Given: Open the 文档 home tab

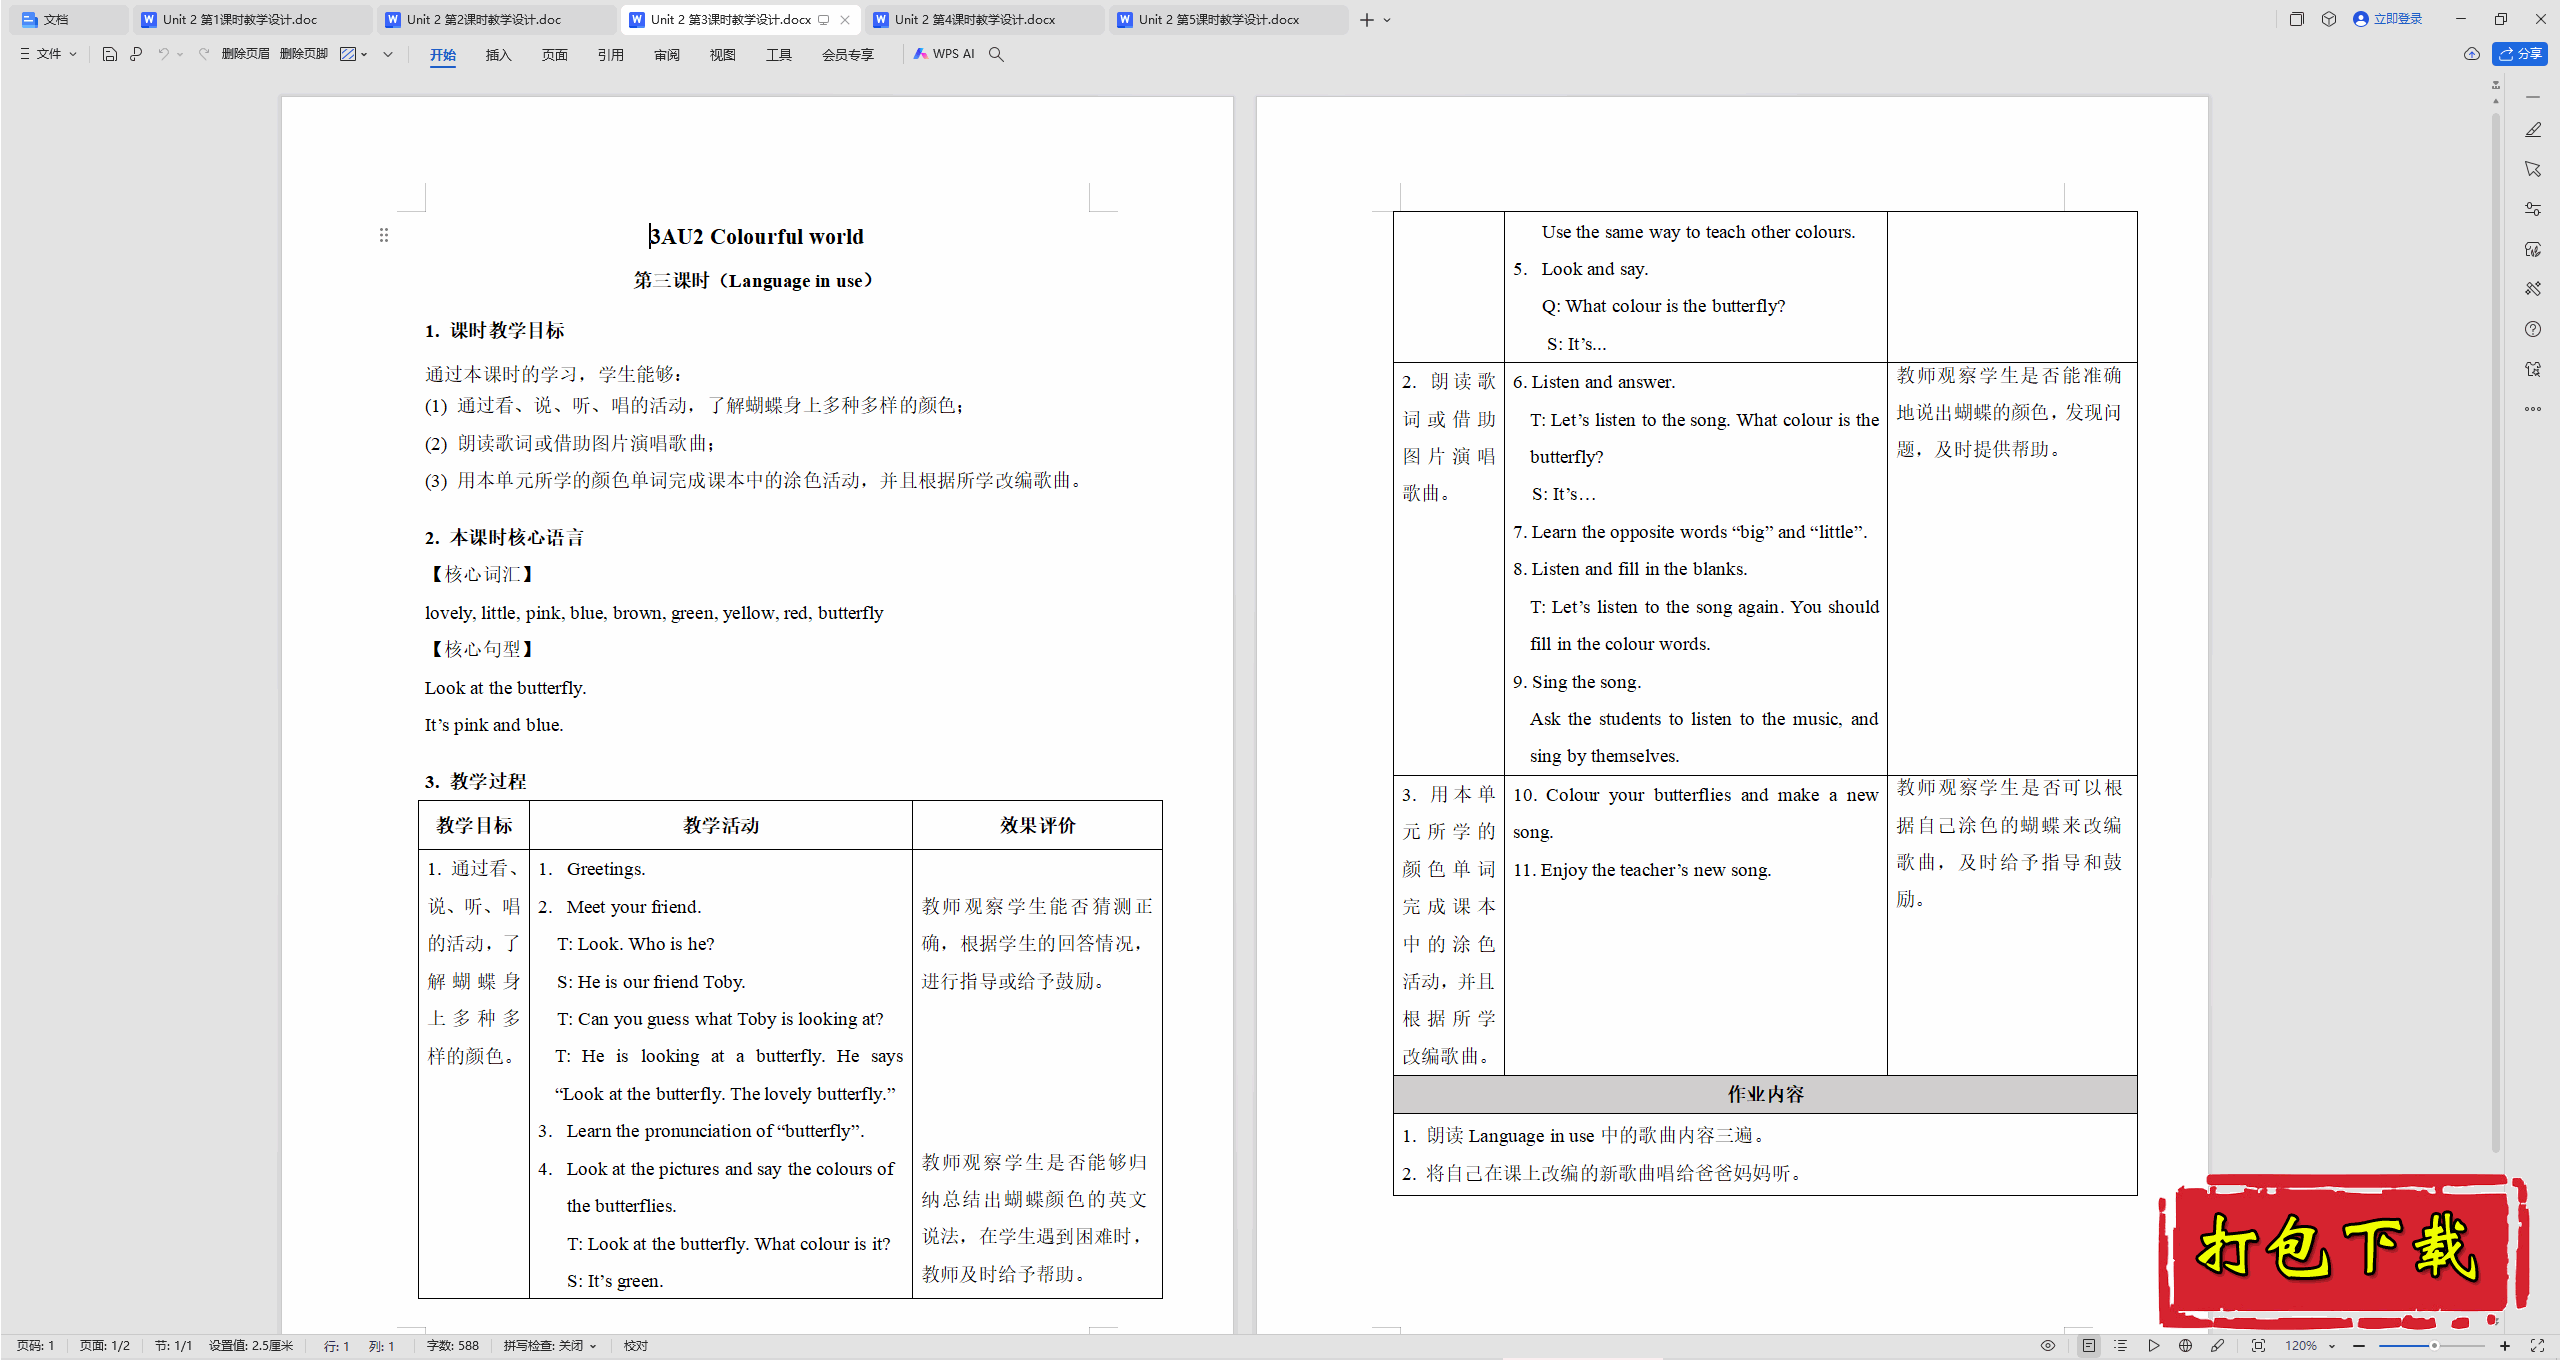Looking at the screenshot, I should point(68,19).
